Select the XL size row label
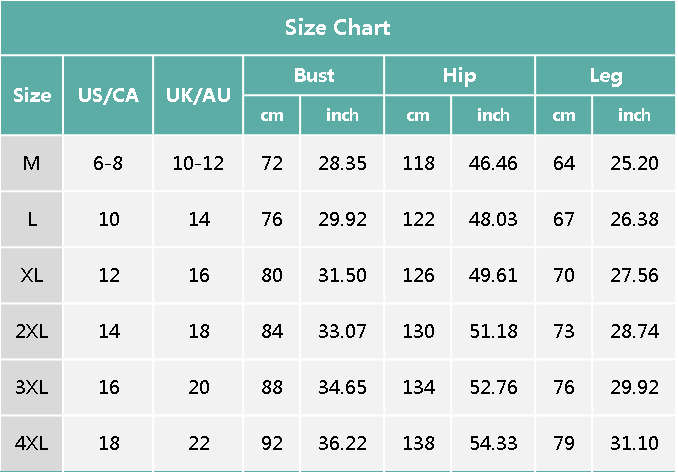 (32, 275)
